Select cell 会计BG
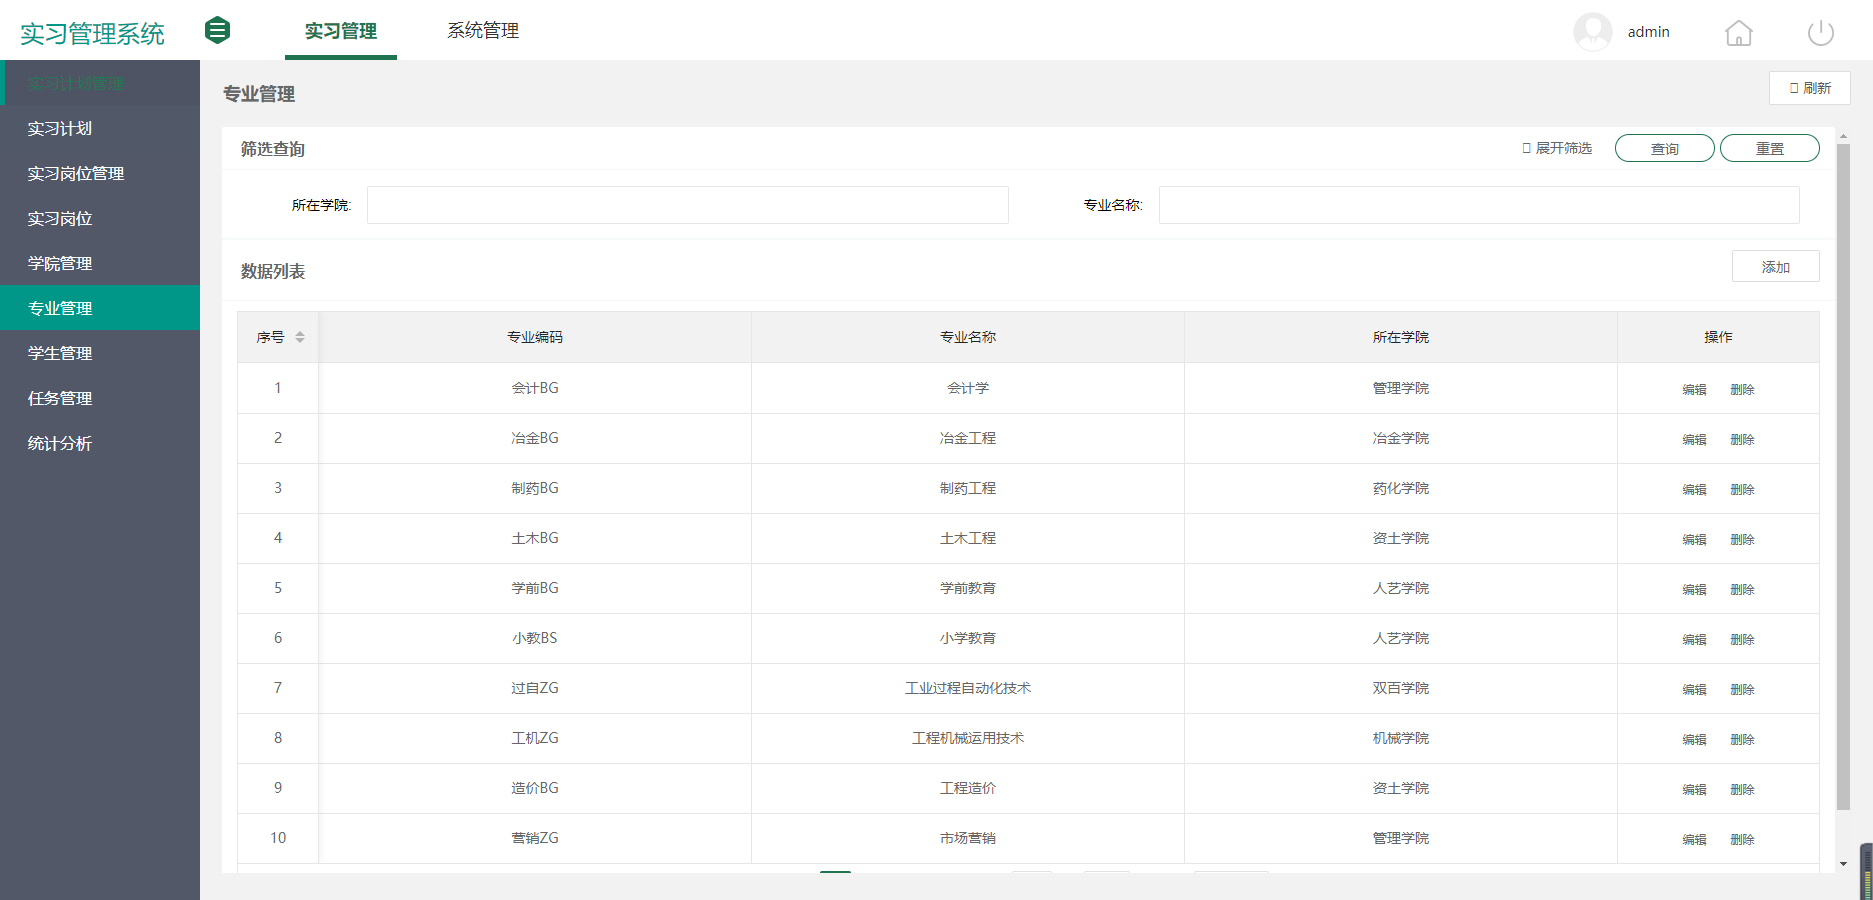The image size is (1873, 900). [535, 388]
